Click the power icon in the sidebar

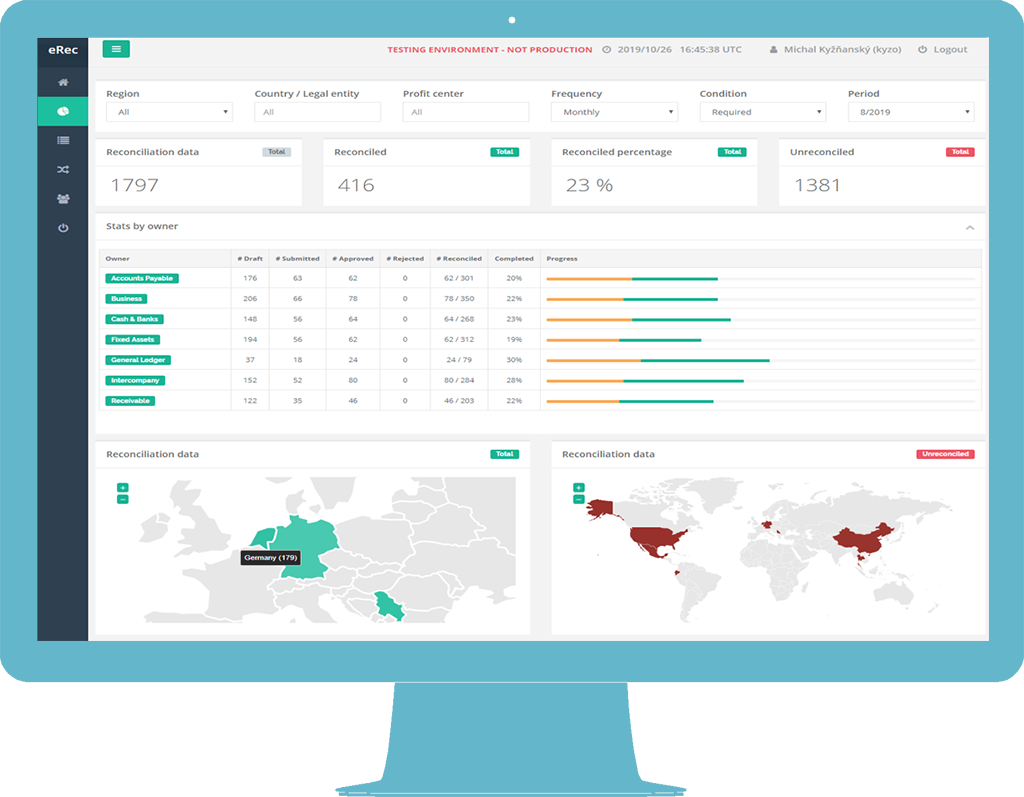click(63, 228)
